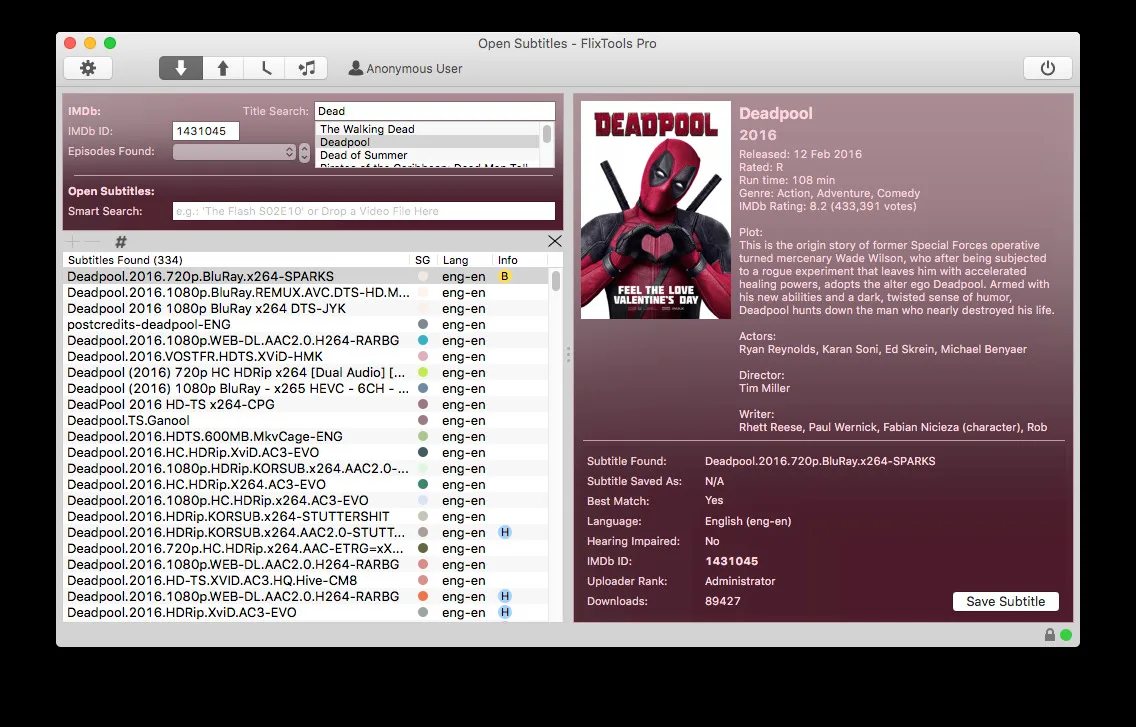Clear results with the X icon
The width and height of the screenshot is (1136, 727).
pyautogui.click(x=555, y=241)
